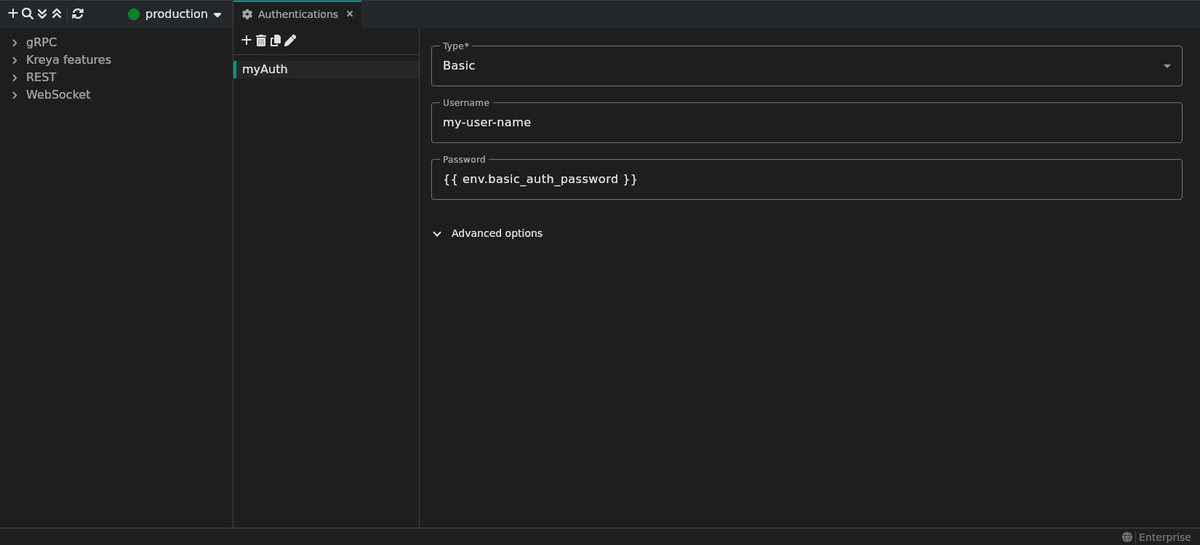
Task: Expand all folders with double-down chevron
Action: [42, 14]
